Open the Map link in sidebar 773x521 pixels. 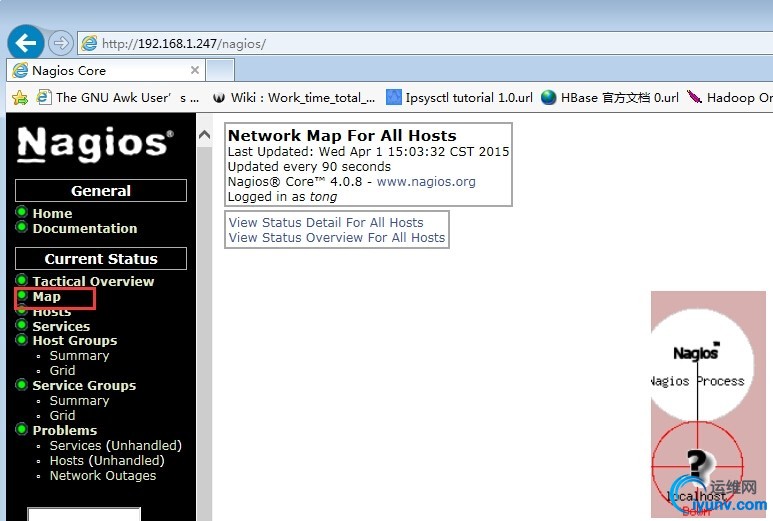(x=46, y=297)
